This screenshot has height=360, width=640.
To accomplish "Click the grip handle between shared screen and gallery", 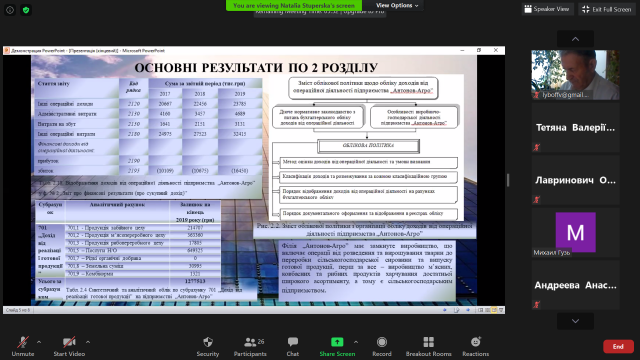I will point(508,180).
